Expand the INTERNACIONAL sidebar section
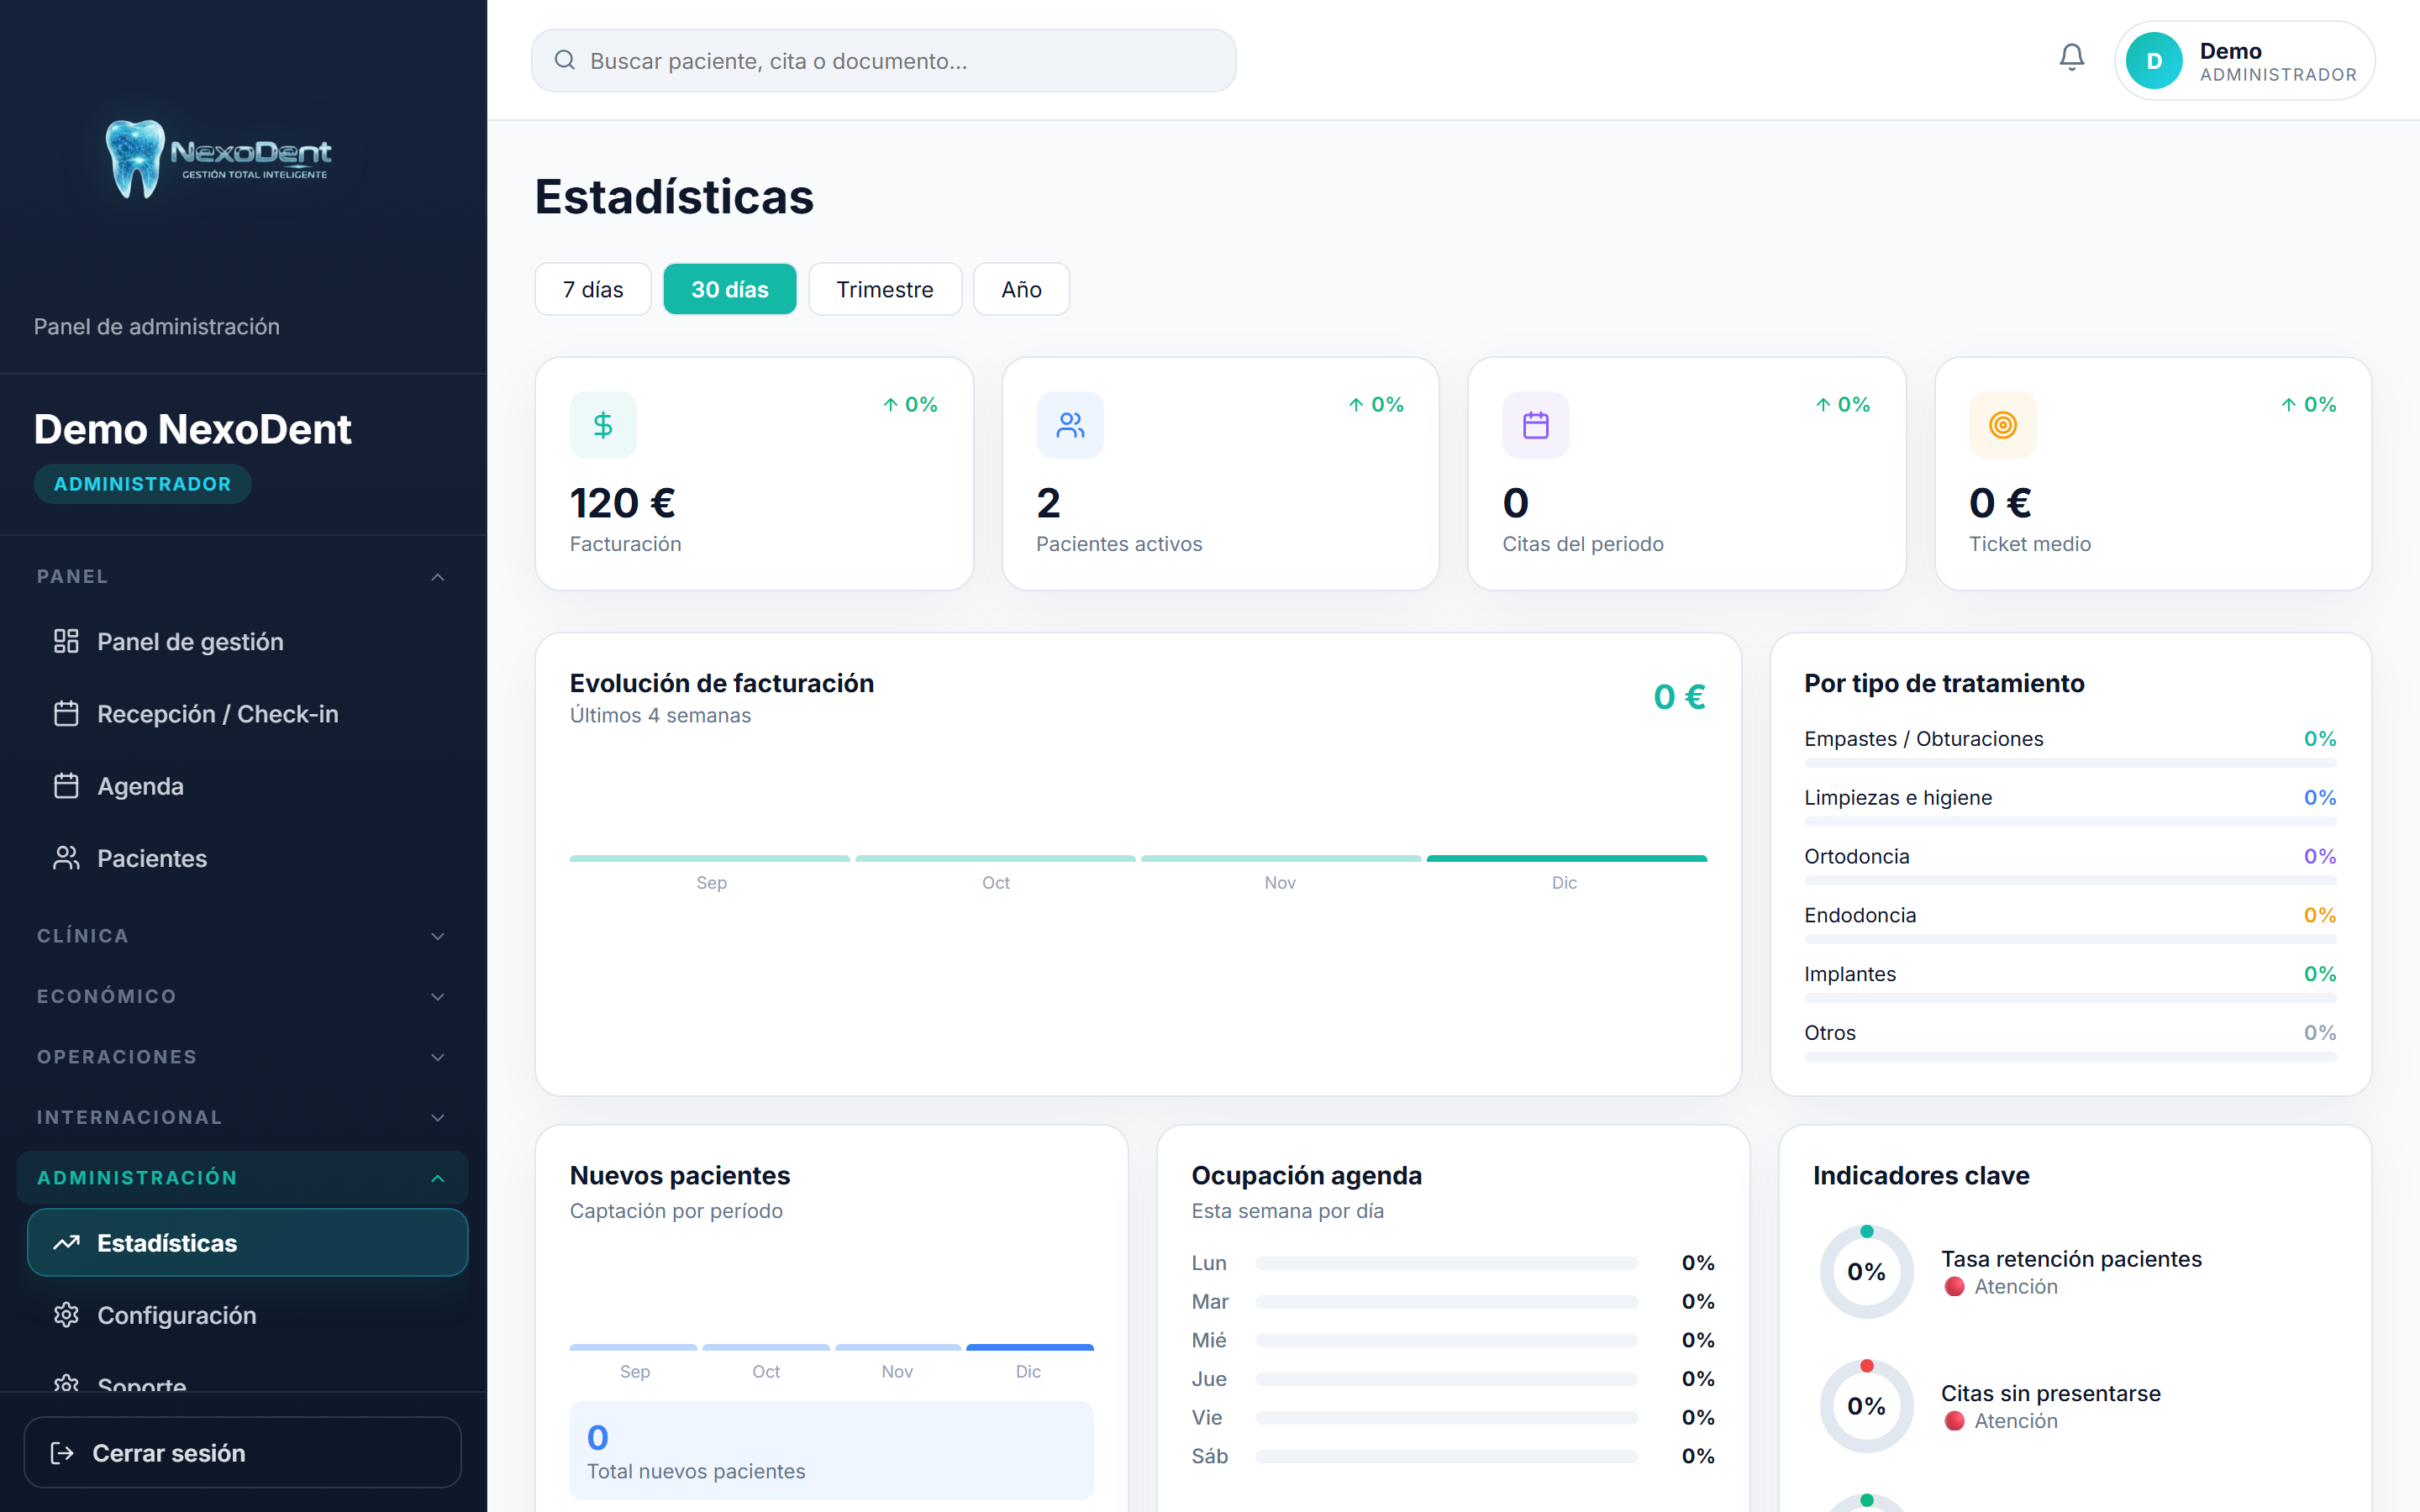The width and height of the screenshot is (2420, 1512). click(x=243, y=1117)
